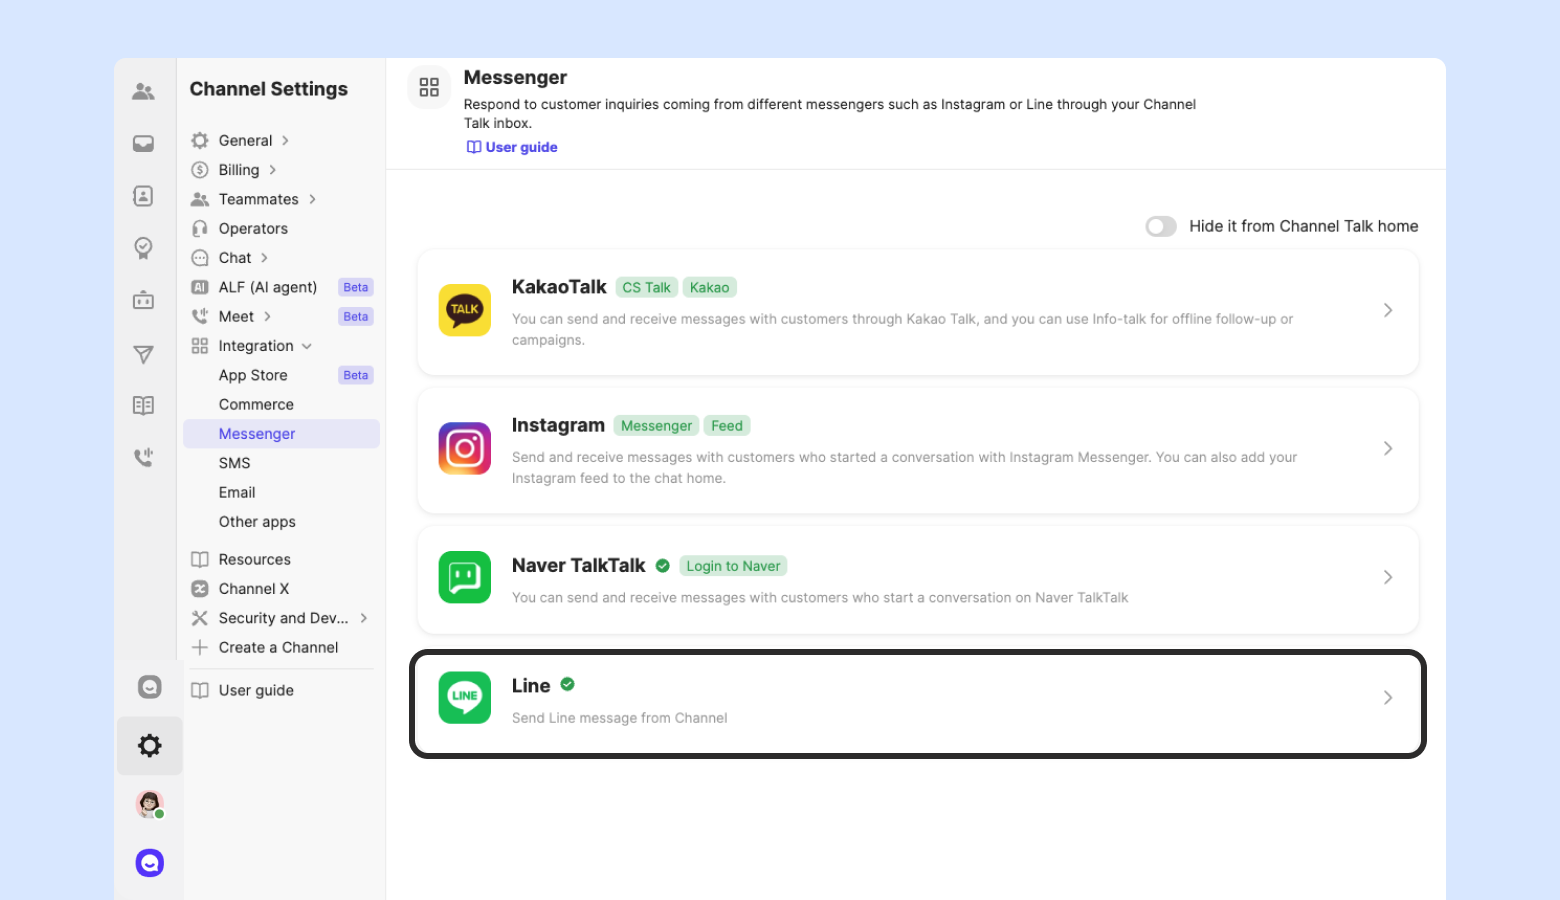Screen dimensions: 1560x900
Task: Click the Channel X icon in sidebar
Action: [200, 589]
